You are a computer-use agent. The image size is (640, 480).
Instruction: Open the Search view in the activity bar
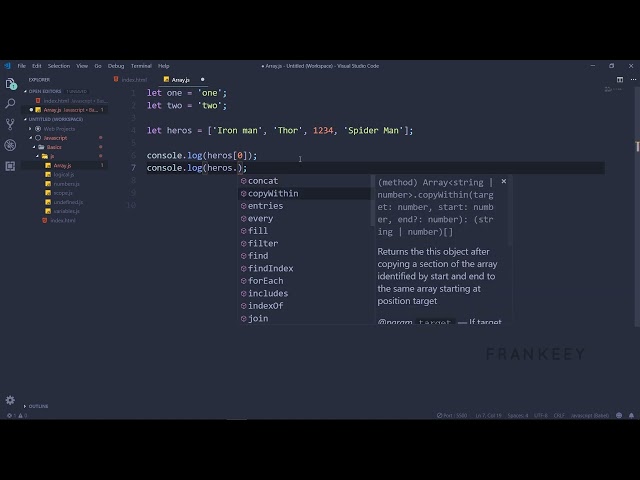point(10,104)
